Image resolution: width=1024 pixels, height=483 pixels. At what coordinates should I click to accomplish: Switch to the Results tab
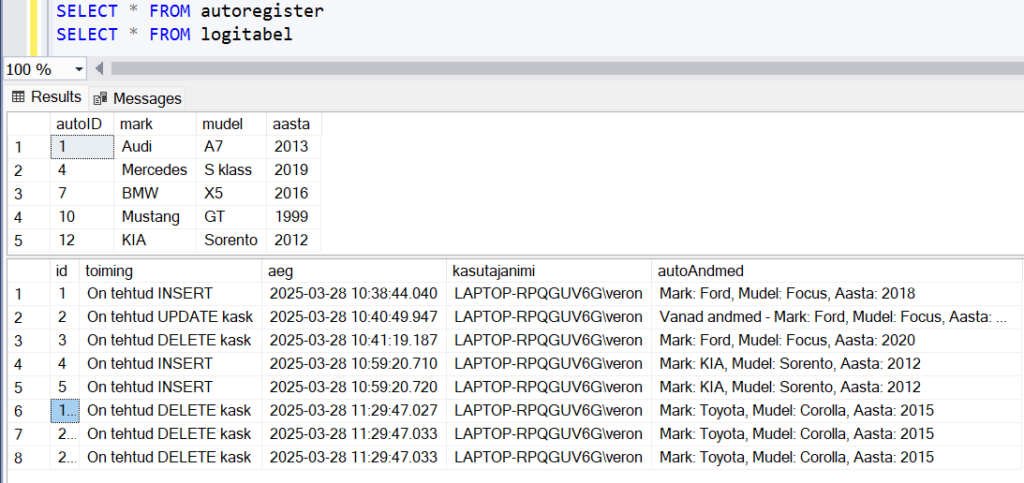pos(46,97)
